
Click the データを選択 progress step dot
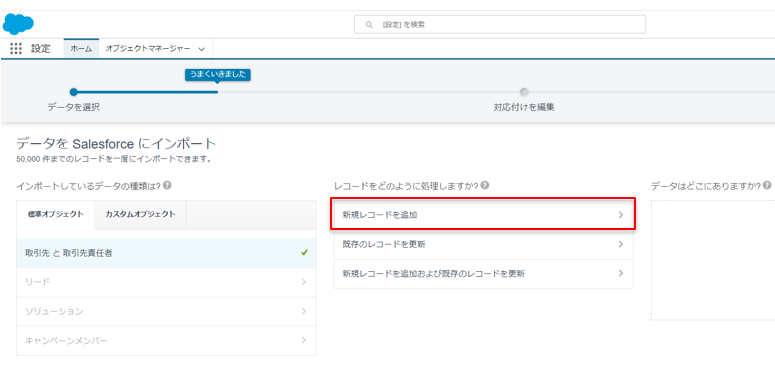74,92
